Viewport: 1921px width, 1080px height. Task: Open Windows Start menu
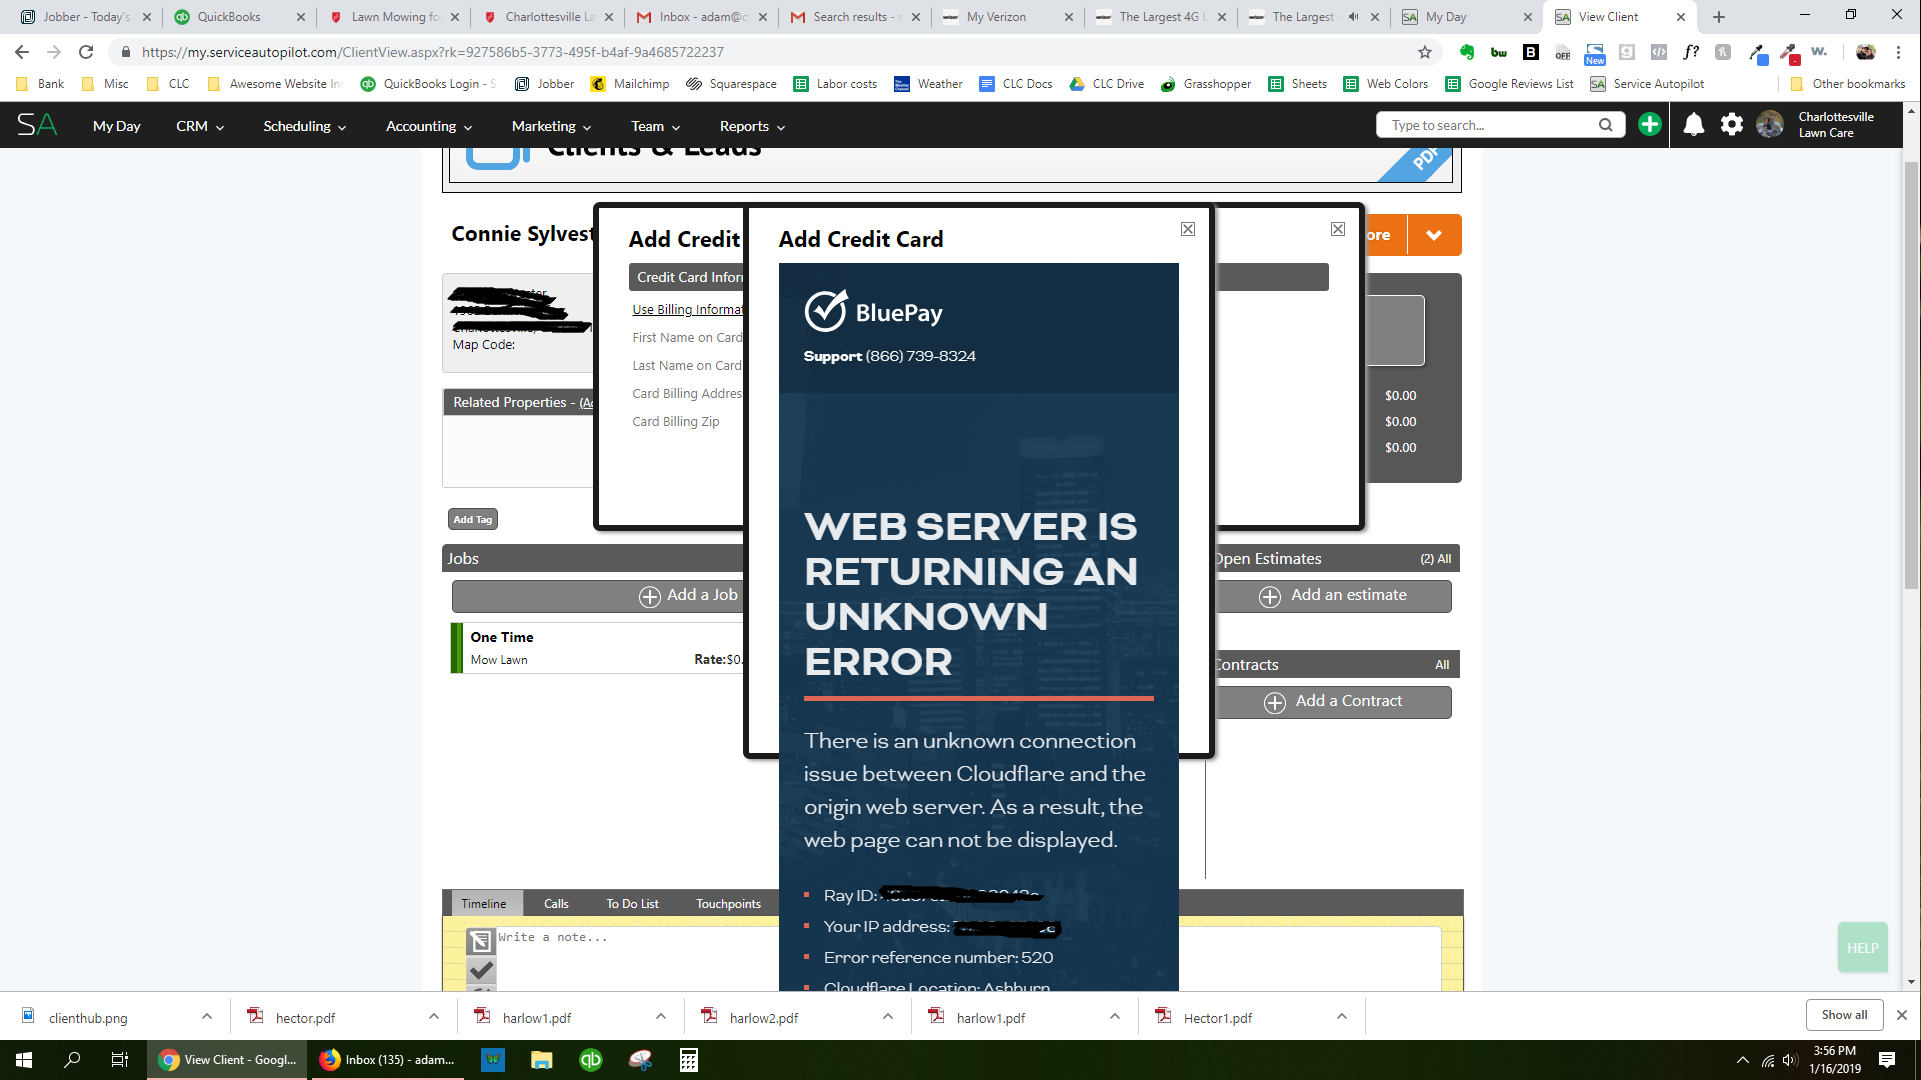tap(24, 1060)
